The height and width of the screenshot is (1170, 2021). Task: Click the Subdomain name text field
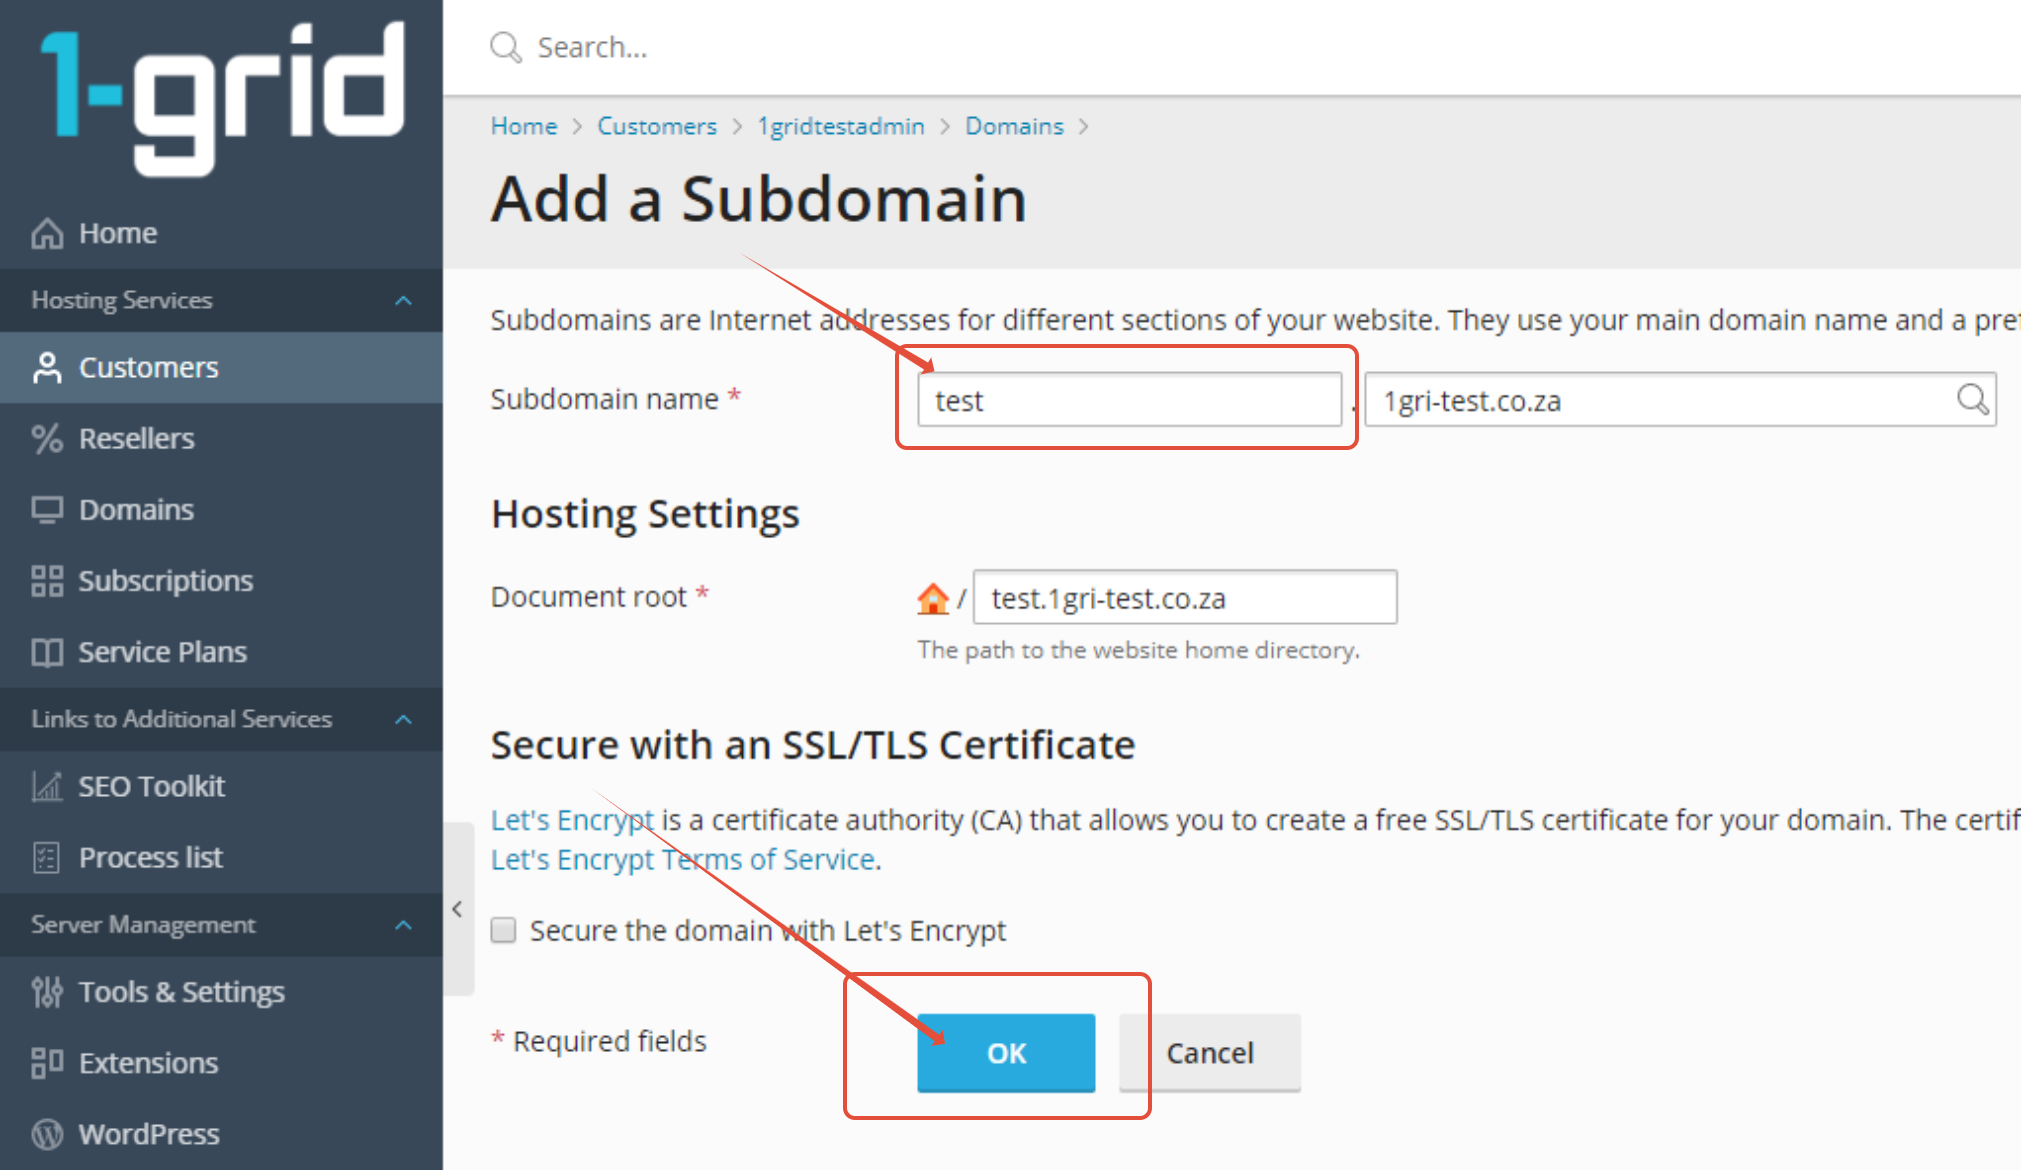point(1129,400)
